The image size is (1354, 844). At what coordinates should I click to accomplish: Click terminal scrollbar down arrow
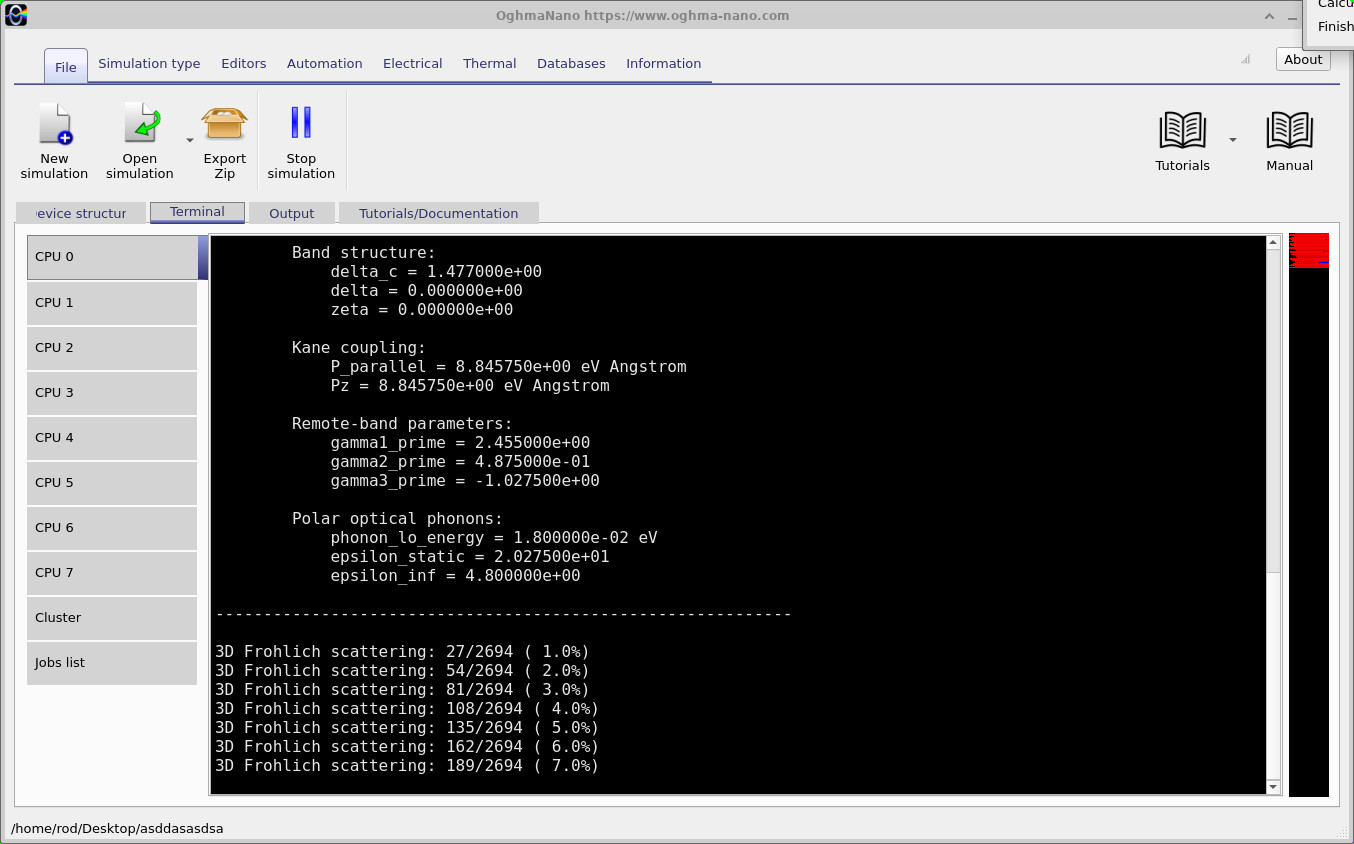click(1273, 787)
